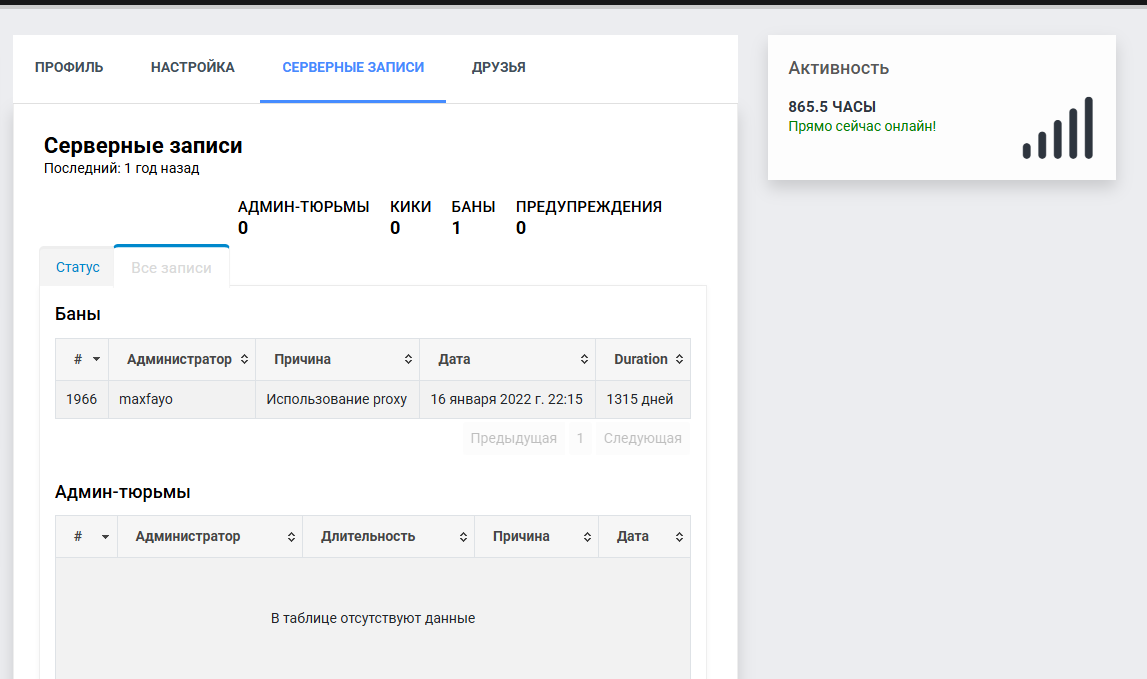Sort Баны table by Duration sort icon

click(x=679, y=359)
